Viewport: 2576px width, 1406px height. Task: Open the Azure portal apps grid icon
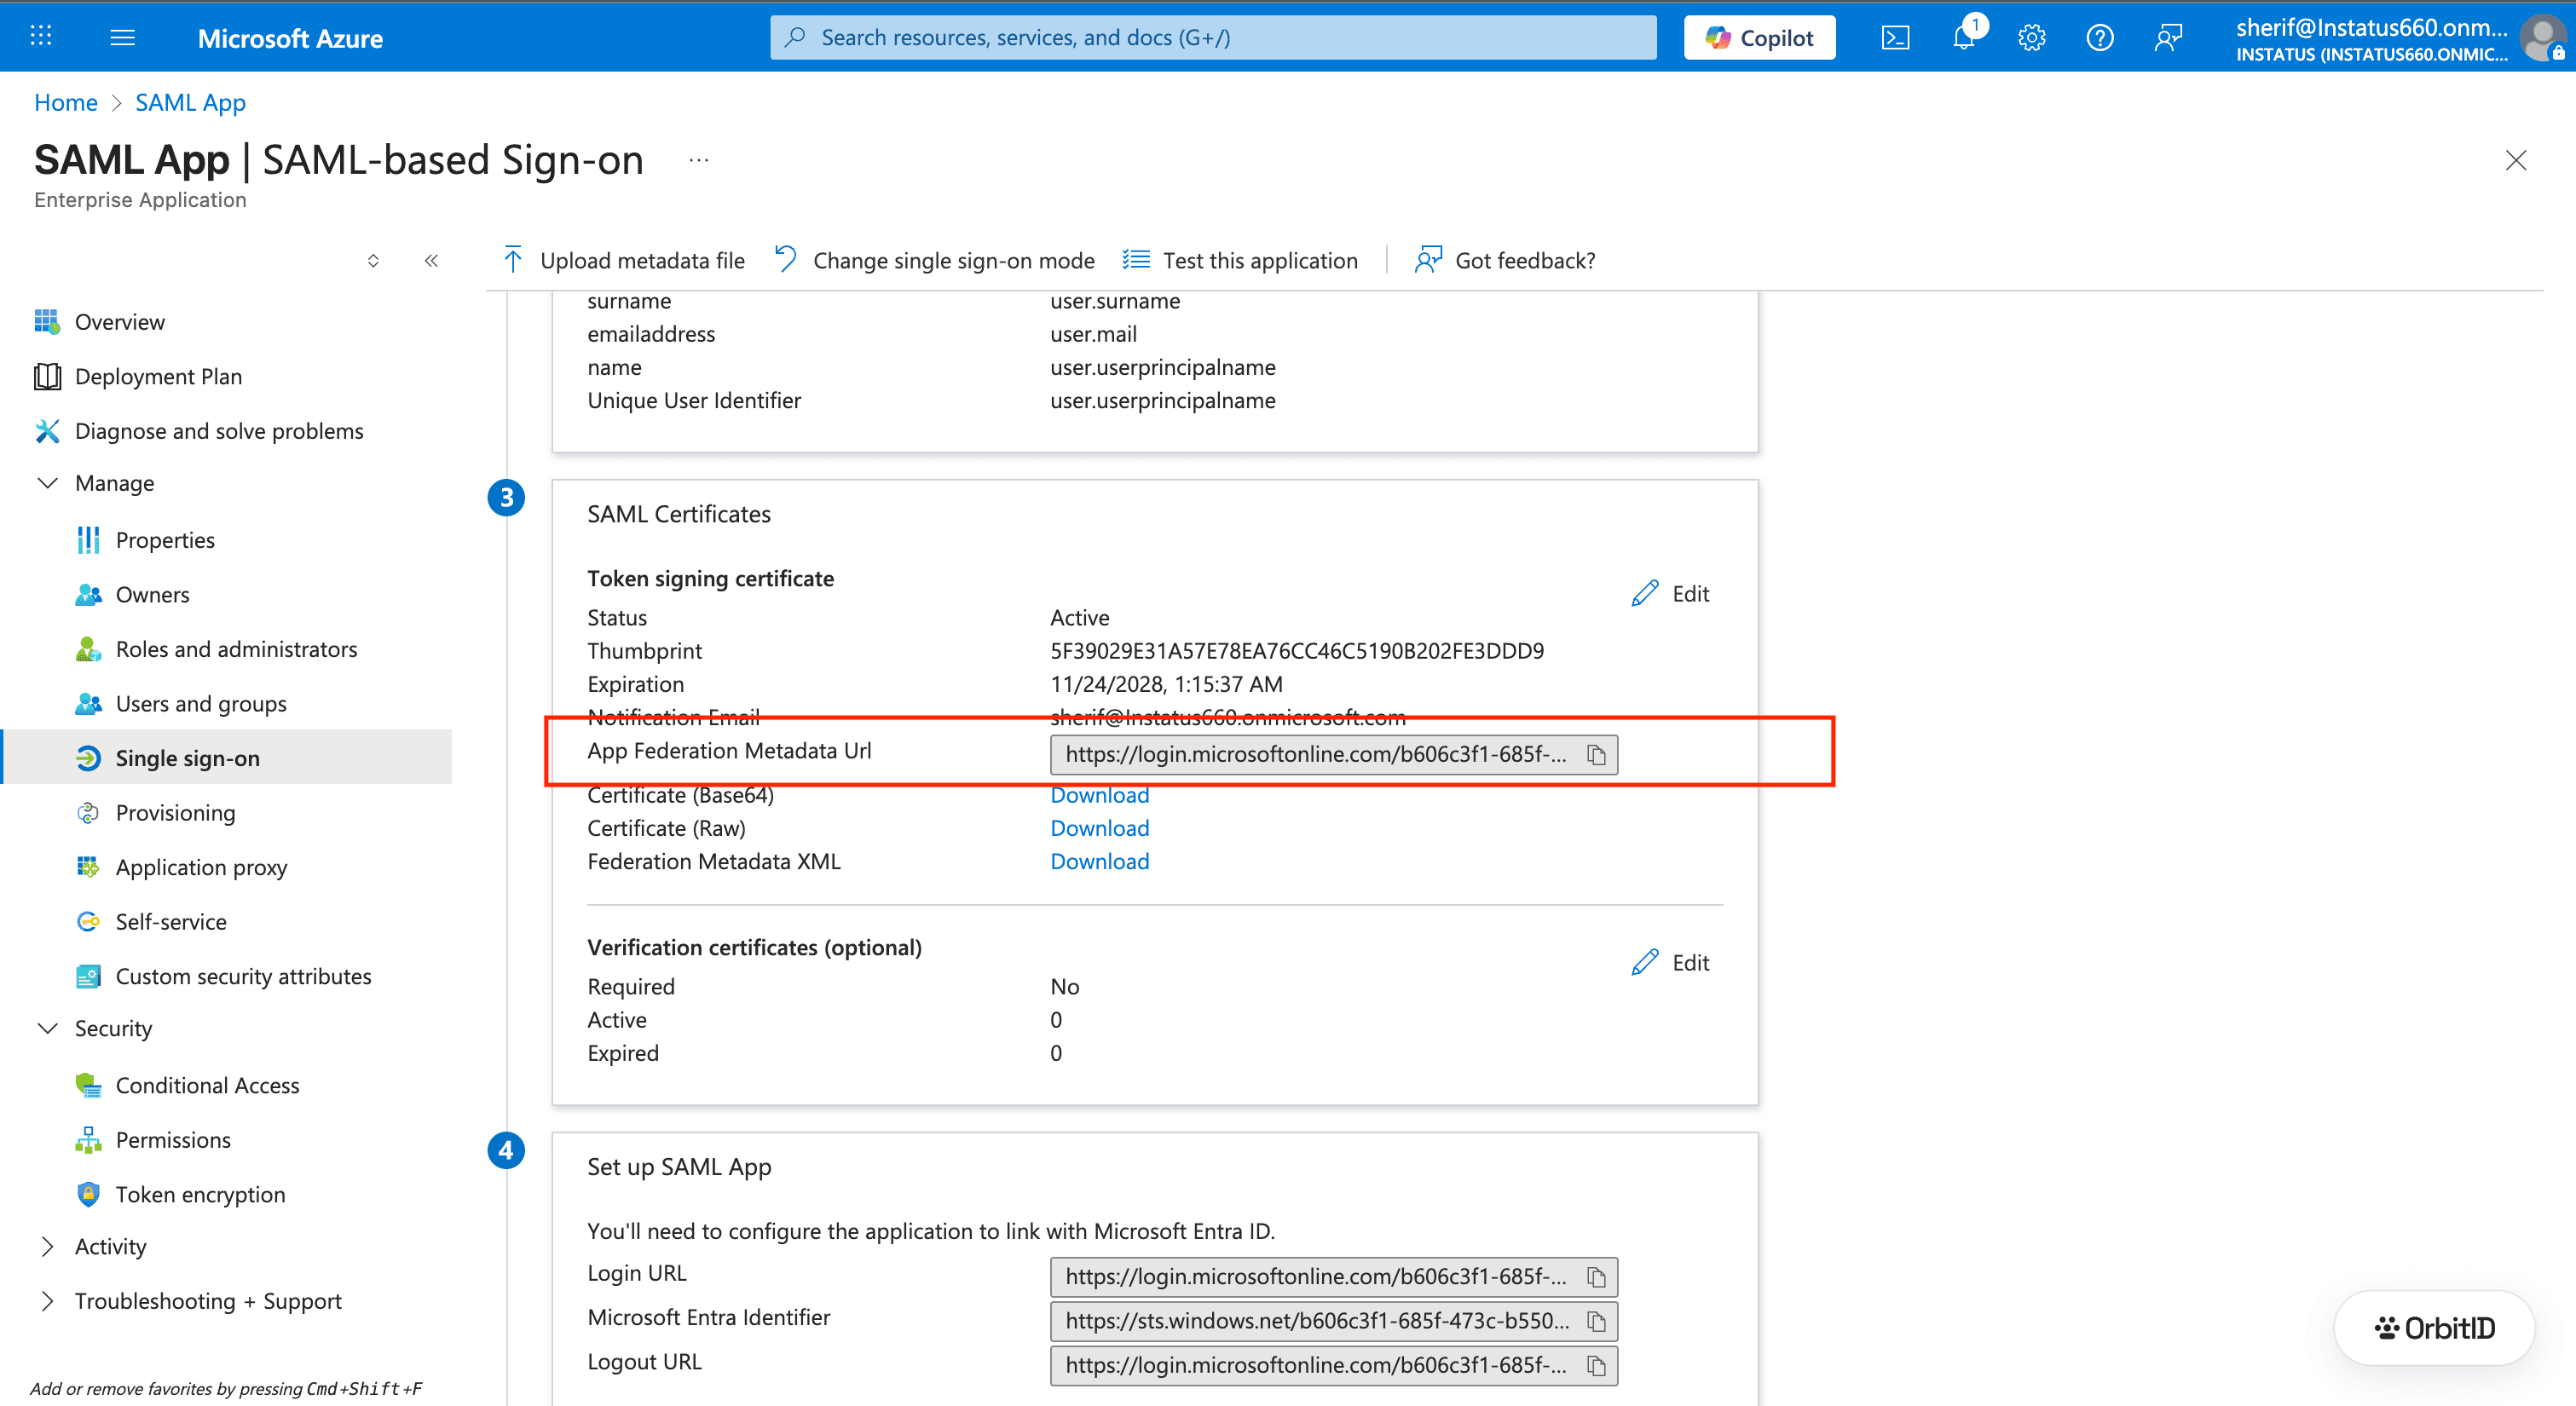41,37
